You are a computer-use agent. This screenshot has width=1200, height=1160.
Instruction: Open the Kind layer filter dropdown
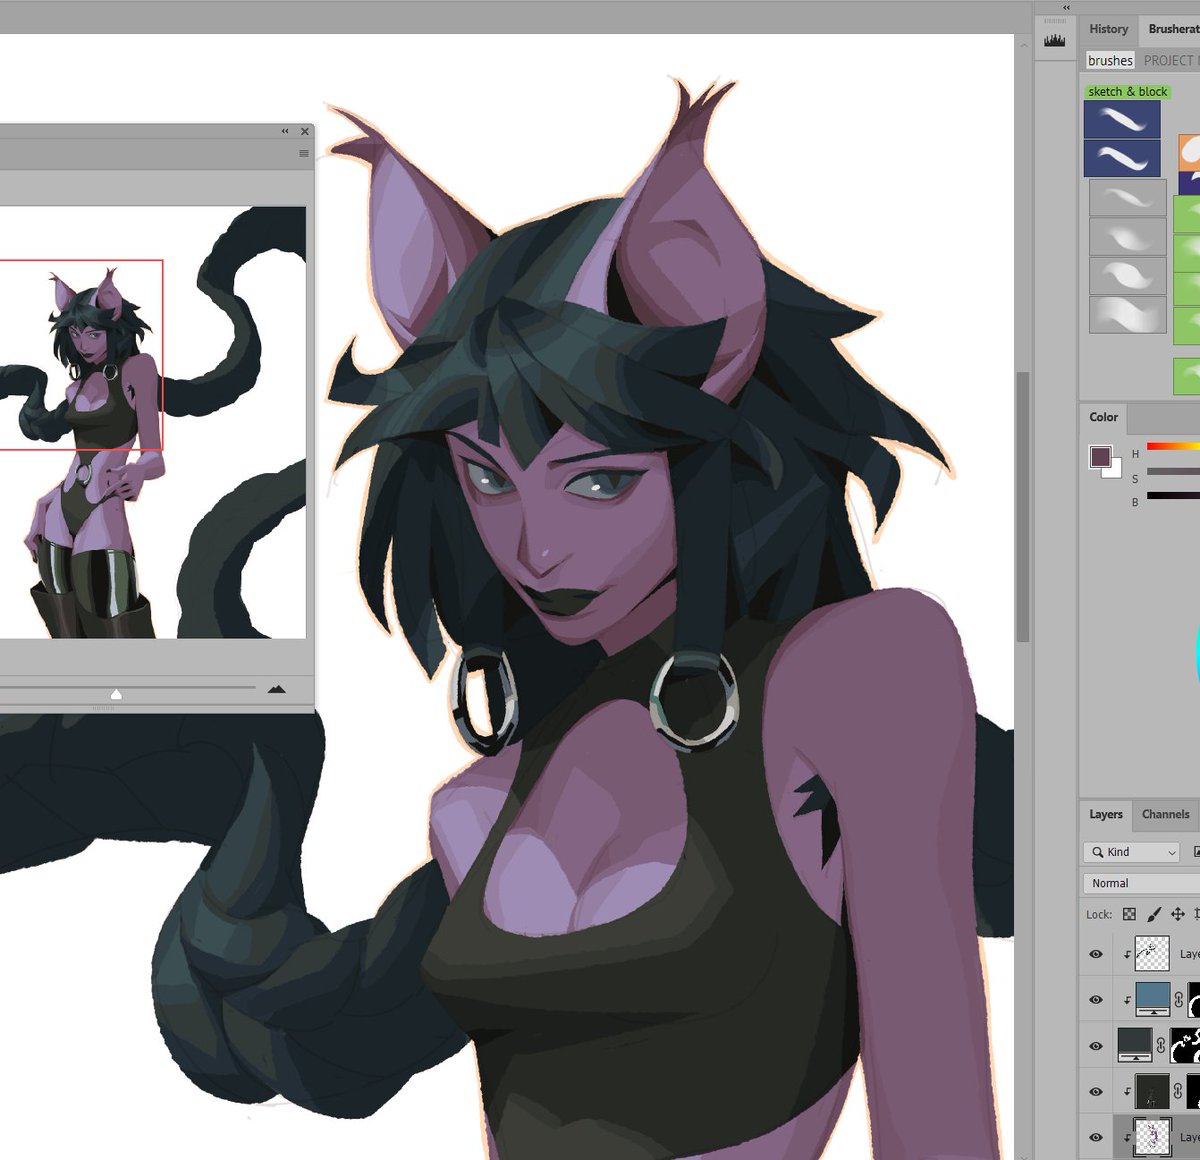[1131, 852]
